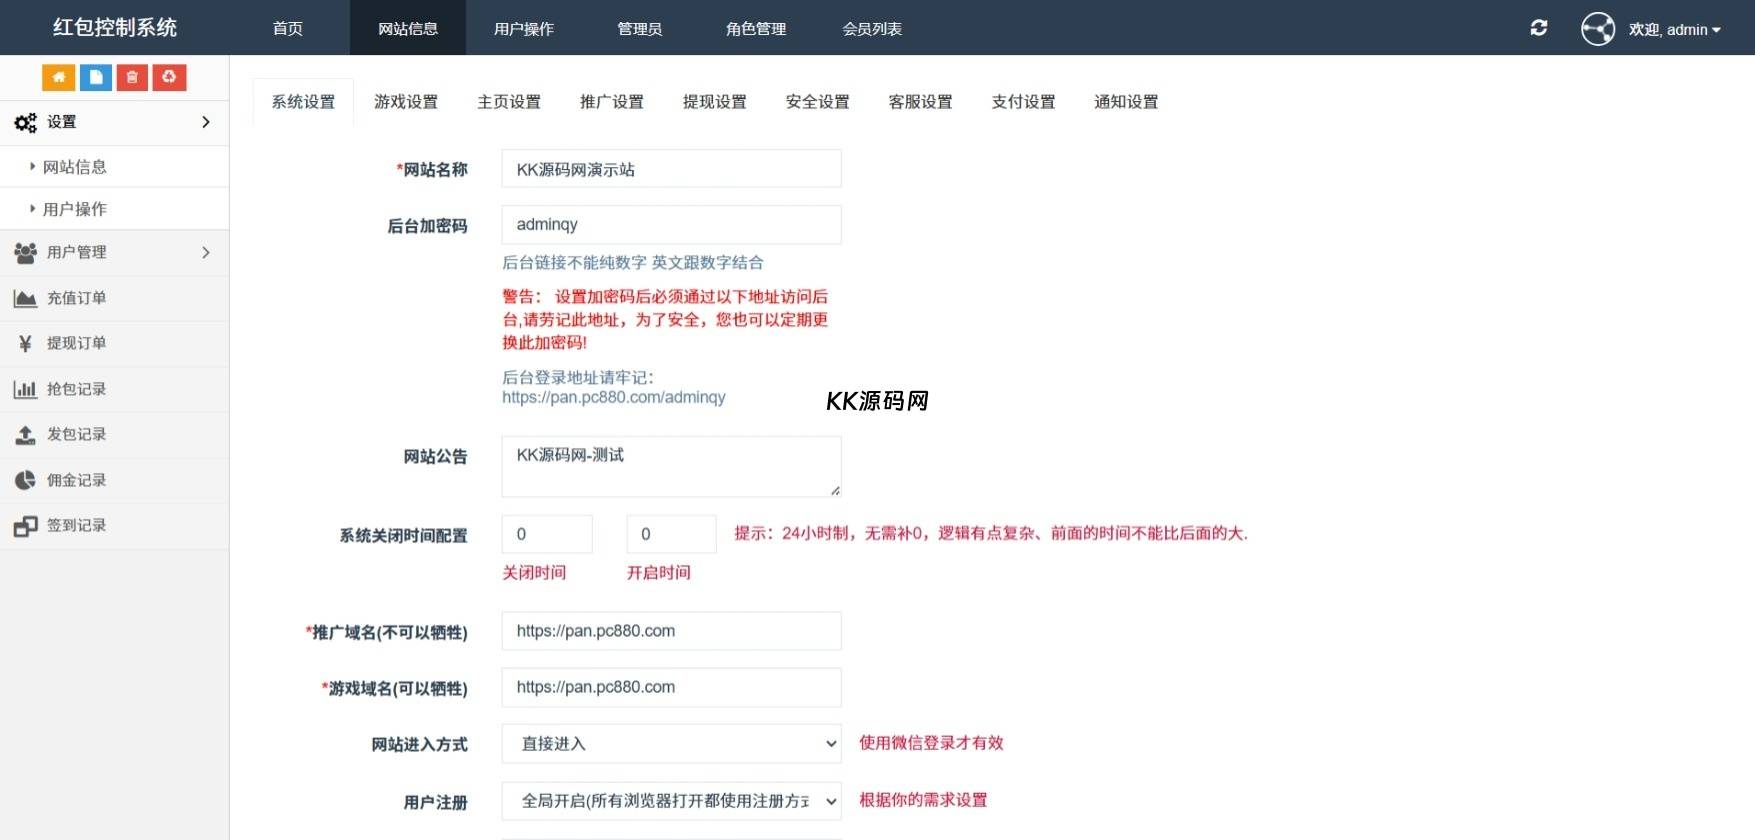Click the admin avatar icon
The height and width of the screenshot is (840, 1755).
[x=1597, y=29]
